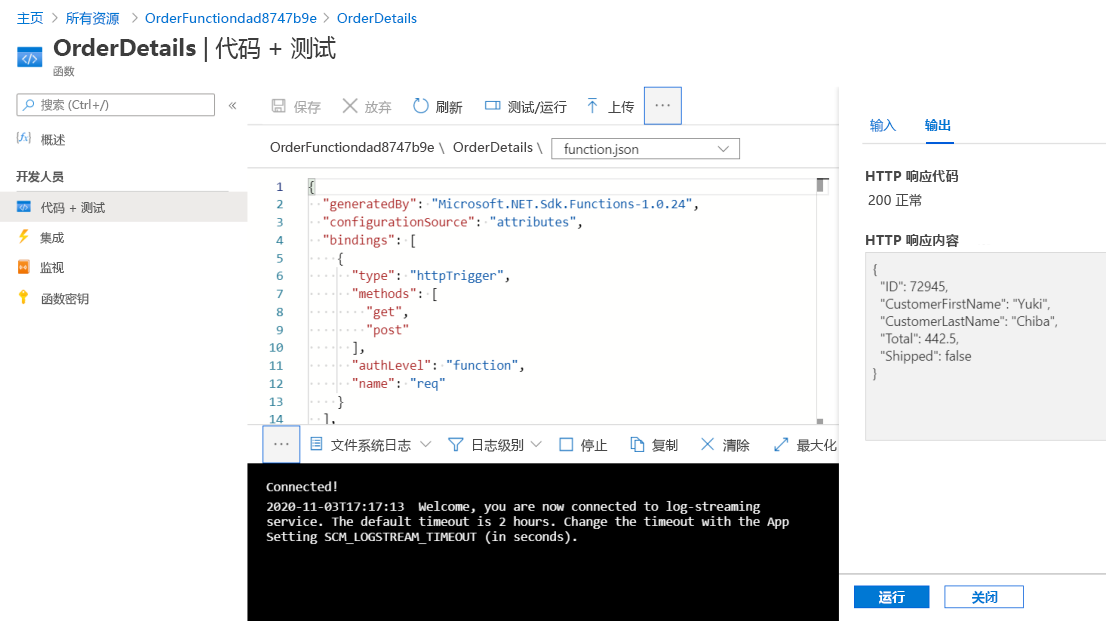Click the Upload (上传) arrow icon
Screen dimensions: 1106x621
coord(592,106)
